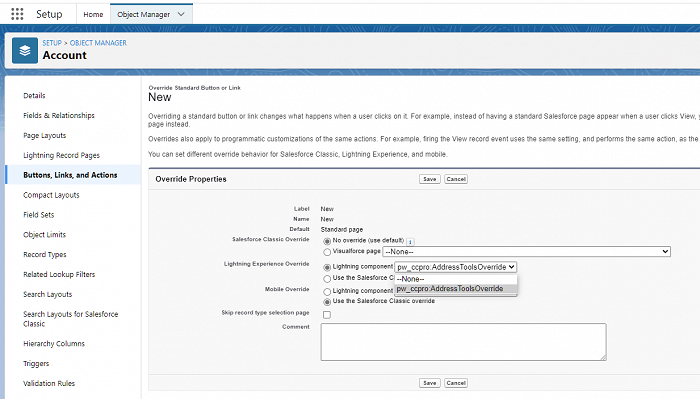Viewport: 700px width, 399px height.
Task: Click inside the Comment text area
Action: pyautogui.click(x=463, y=342)
